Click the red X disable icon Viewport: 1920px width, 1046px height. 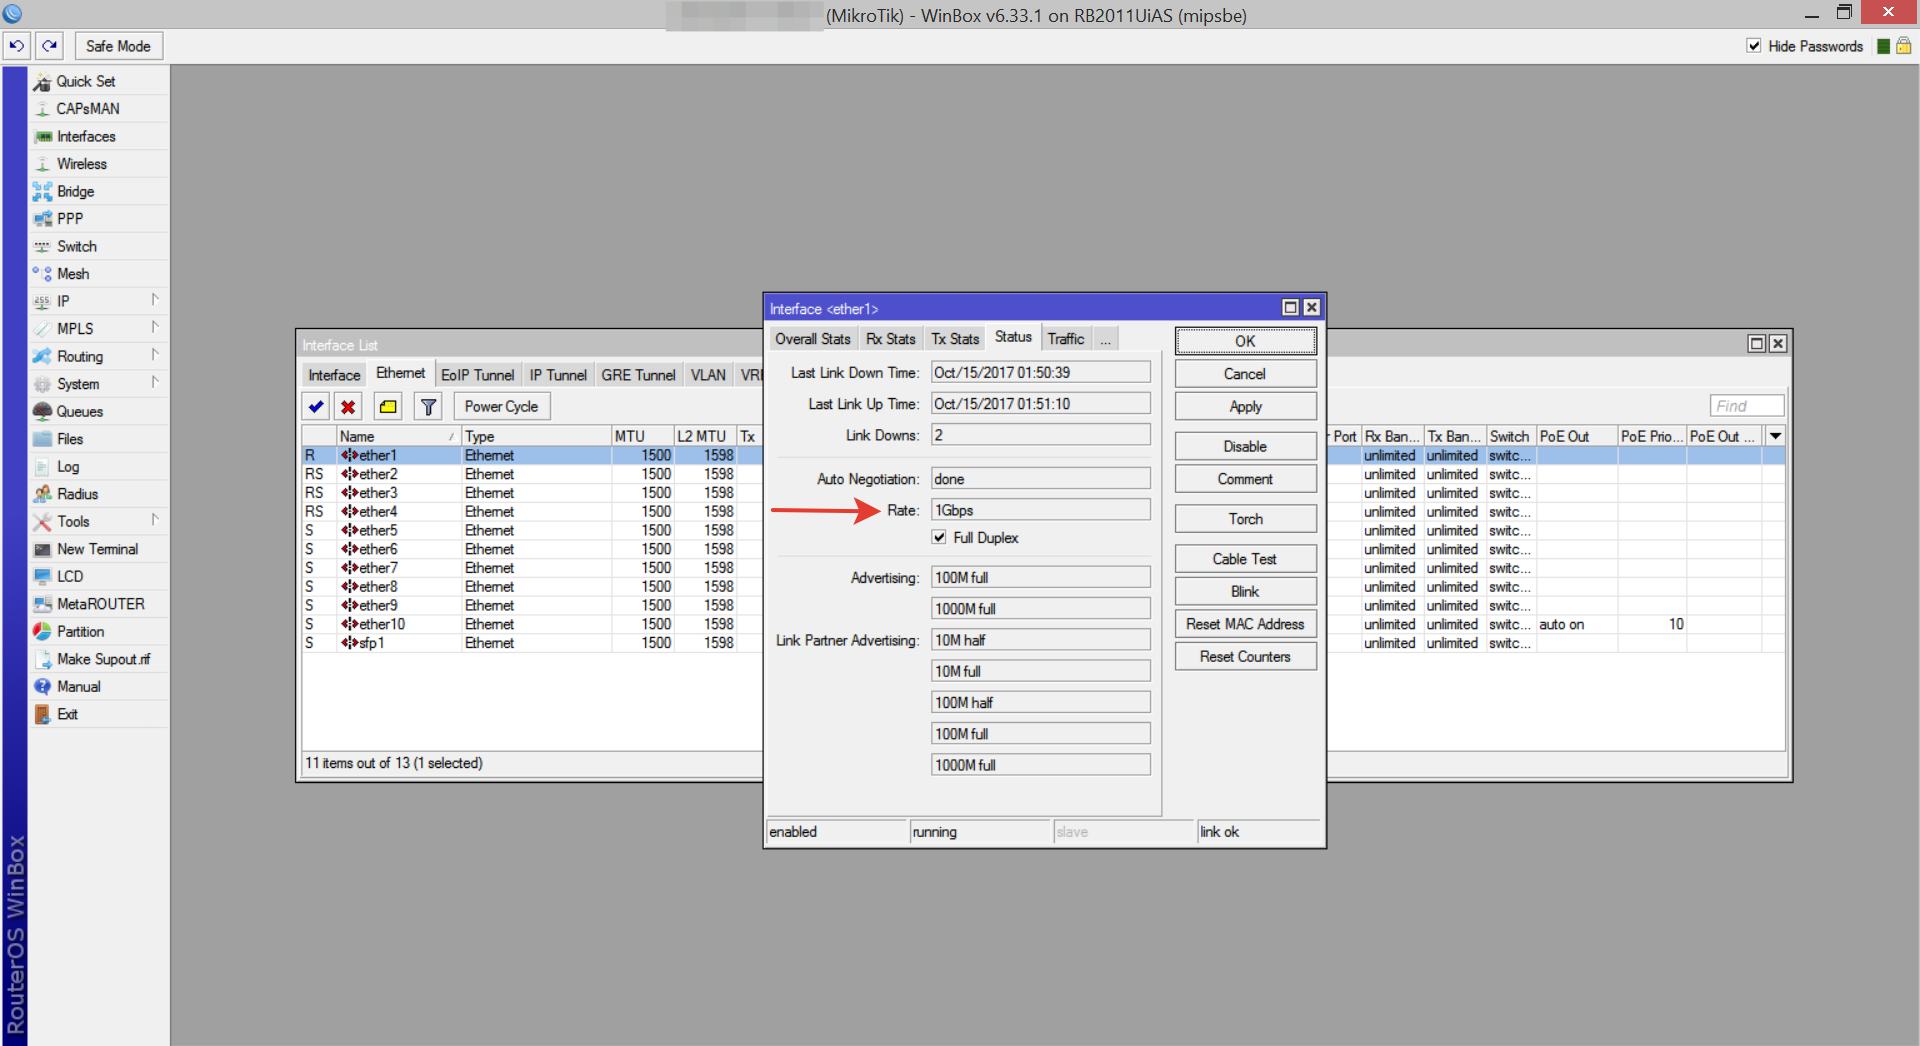tap(348, 406)
